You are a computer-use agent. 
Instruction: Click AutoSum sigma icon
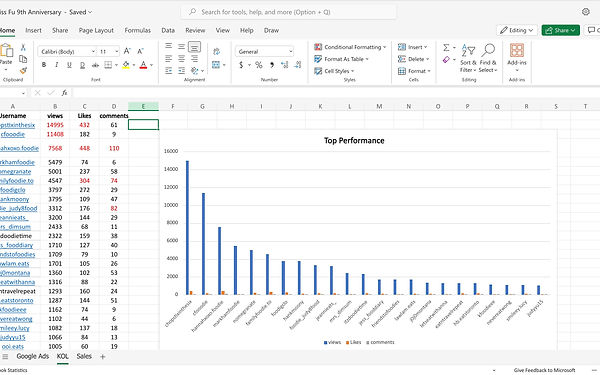point(446,47)
